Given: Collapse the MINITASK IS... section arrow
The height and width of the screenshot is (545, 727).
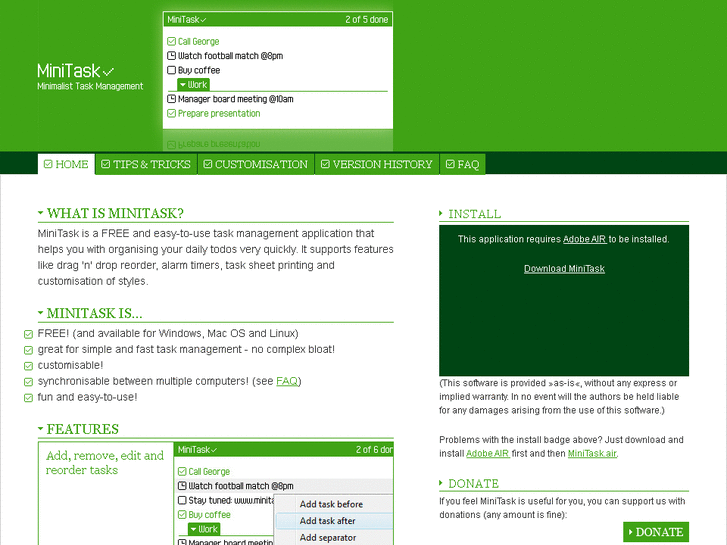Looking at the screenshot, I should click(41, 313).
